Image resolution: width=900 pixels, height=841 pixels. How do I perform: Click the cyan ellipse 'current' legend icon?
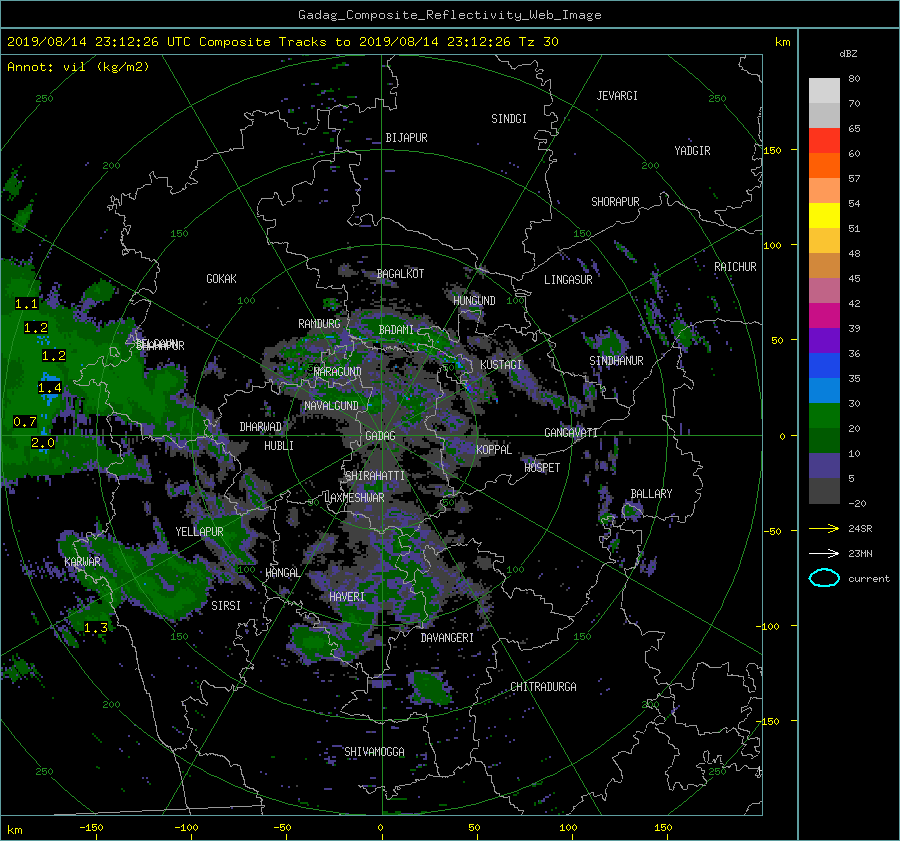824,578
